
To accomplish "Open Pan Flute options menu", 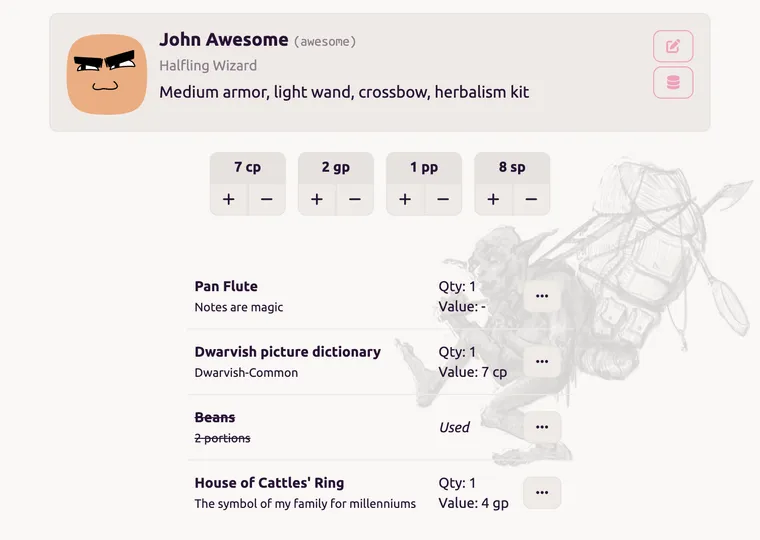I will tap(542, 296).
